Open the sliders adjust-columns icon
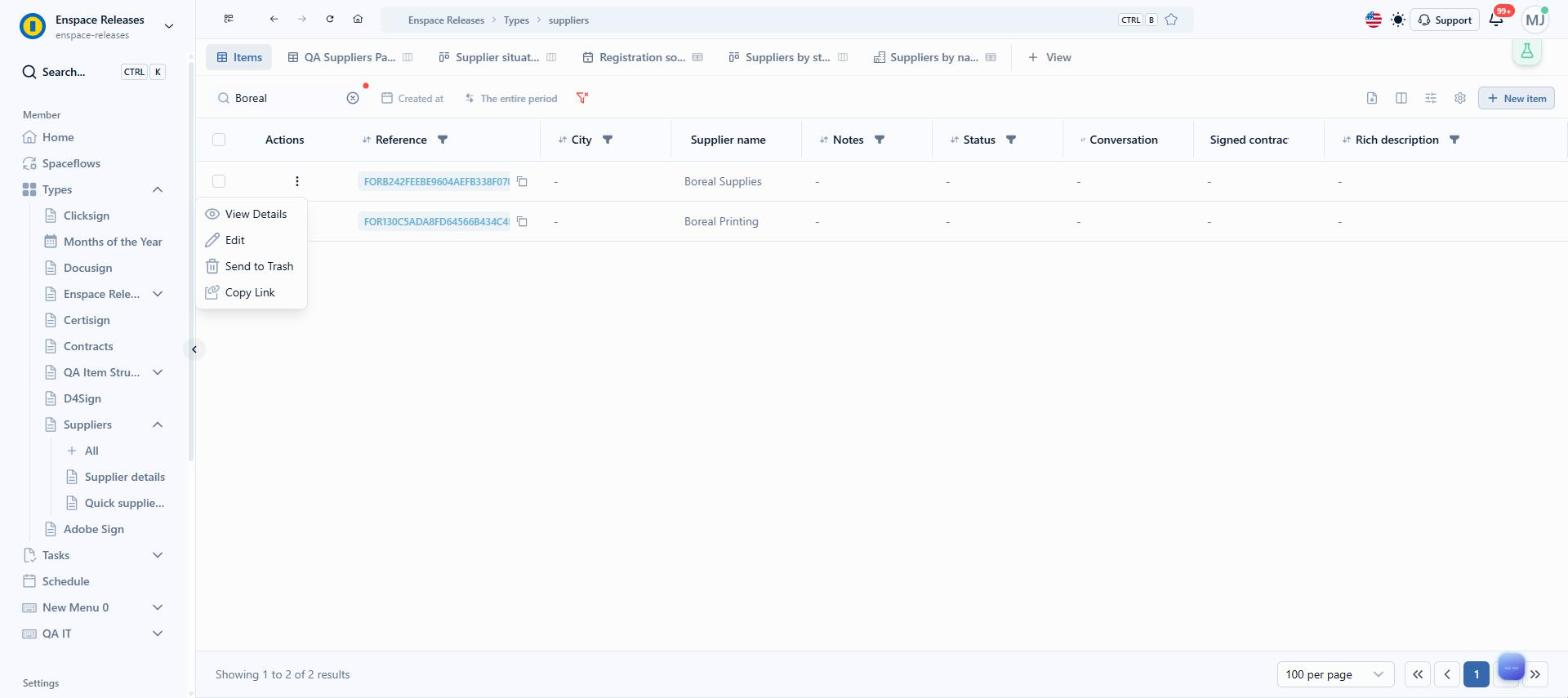 (1431, 98)
